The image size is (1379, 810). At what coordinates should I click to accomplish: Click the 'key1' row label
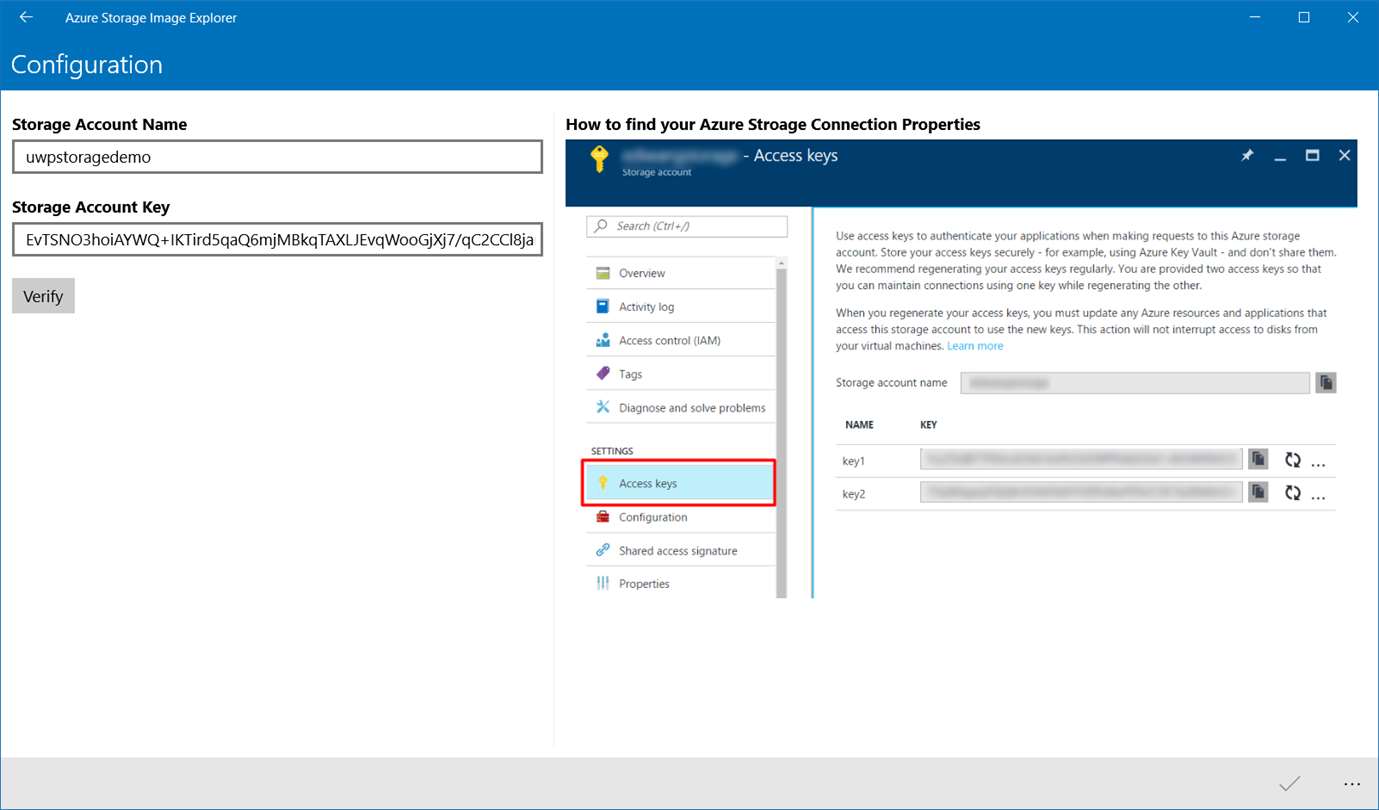(x=854, y=461)
